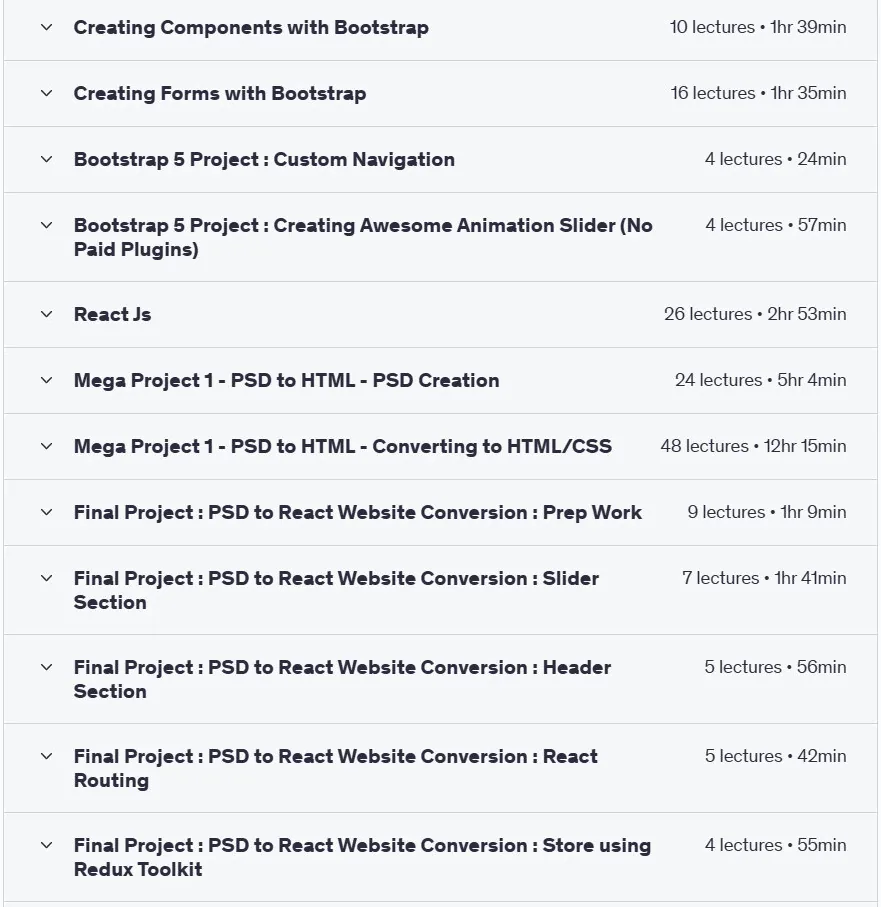
Task: Expand Custom Navigation project chevron
Action: pos(47,159)
